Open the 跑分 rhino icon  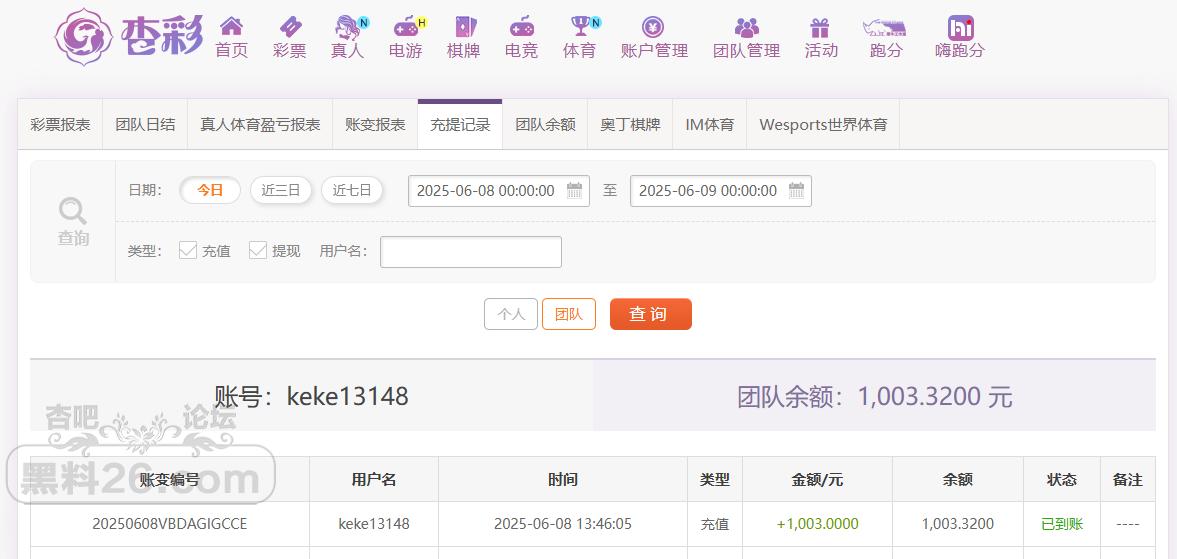[x=885, y=28]
